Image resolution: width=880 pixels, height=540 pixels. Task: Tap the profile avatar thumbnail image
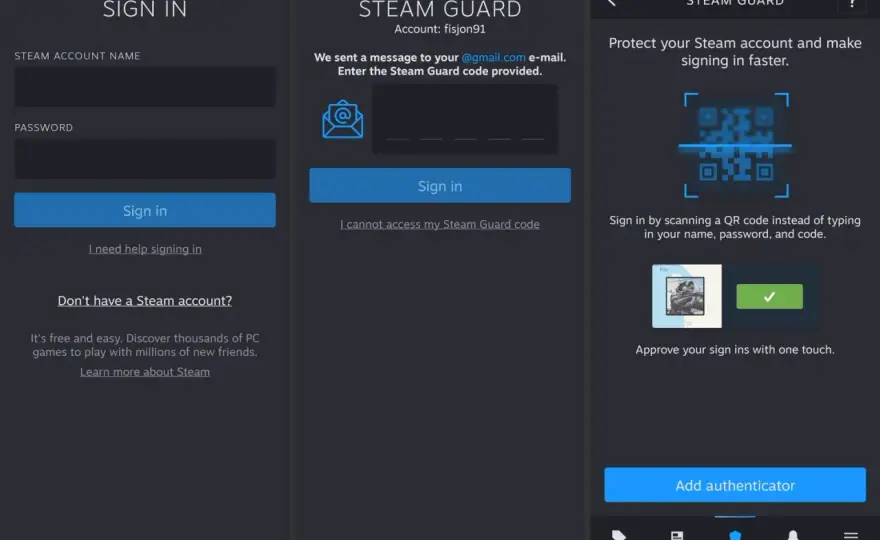686,296
